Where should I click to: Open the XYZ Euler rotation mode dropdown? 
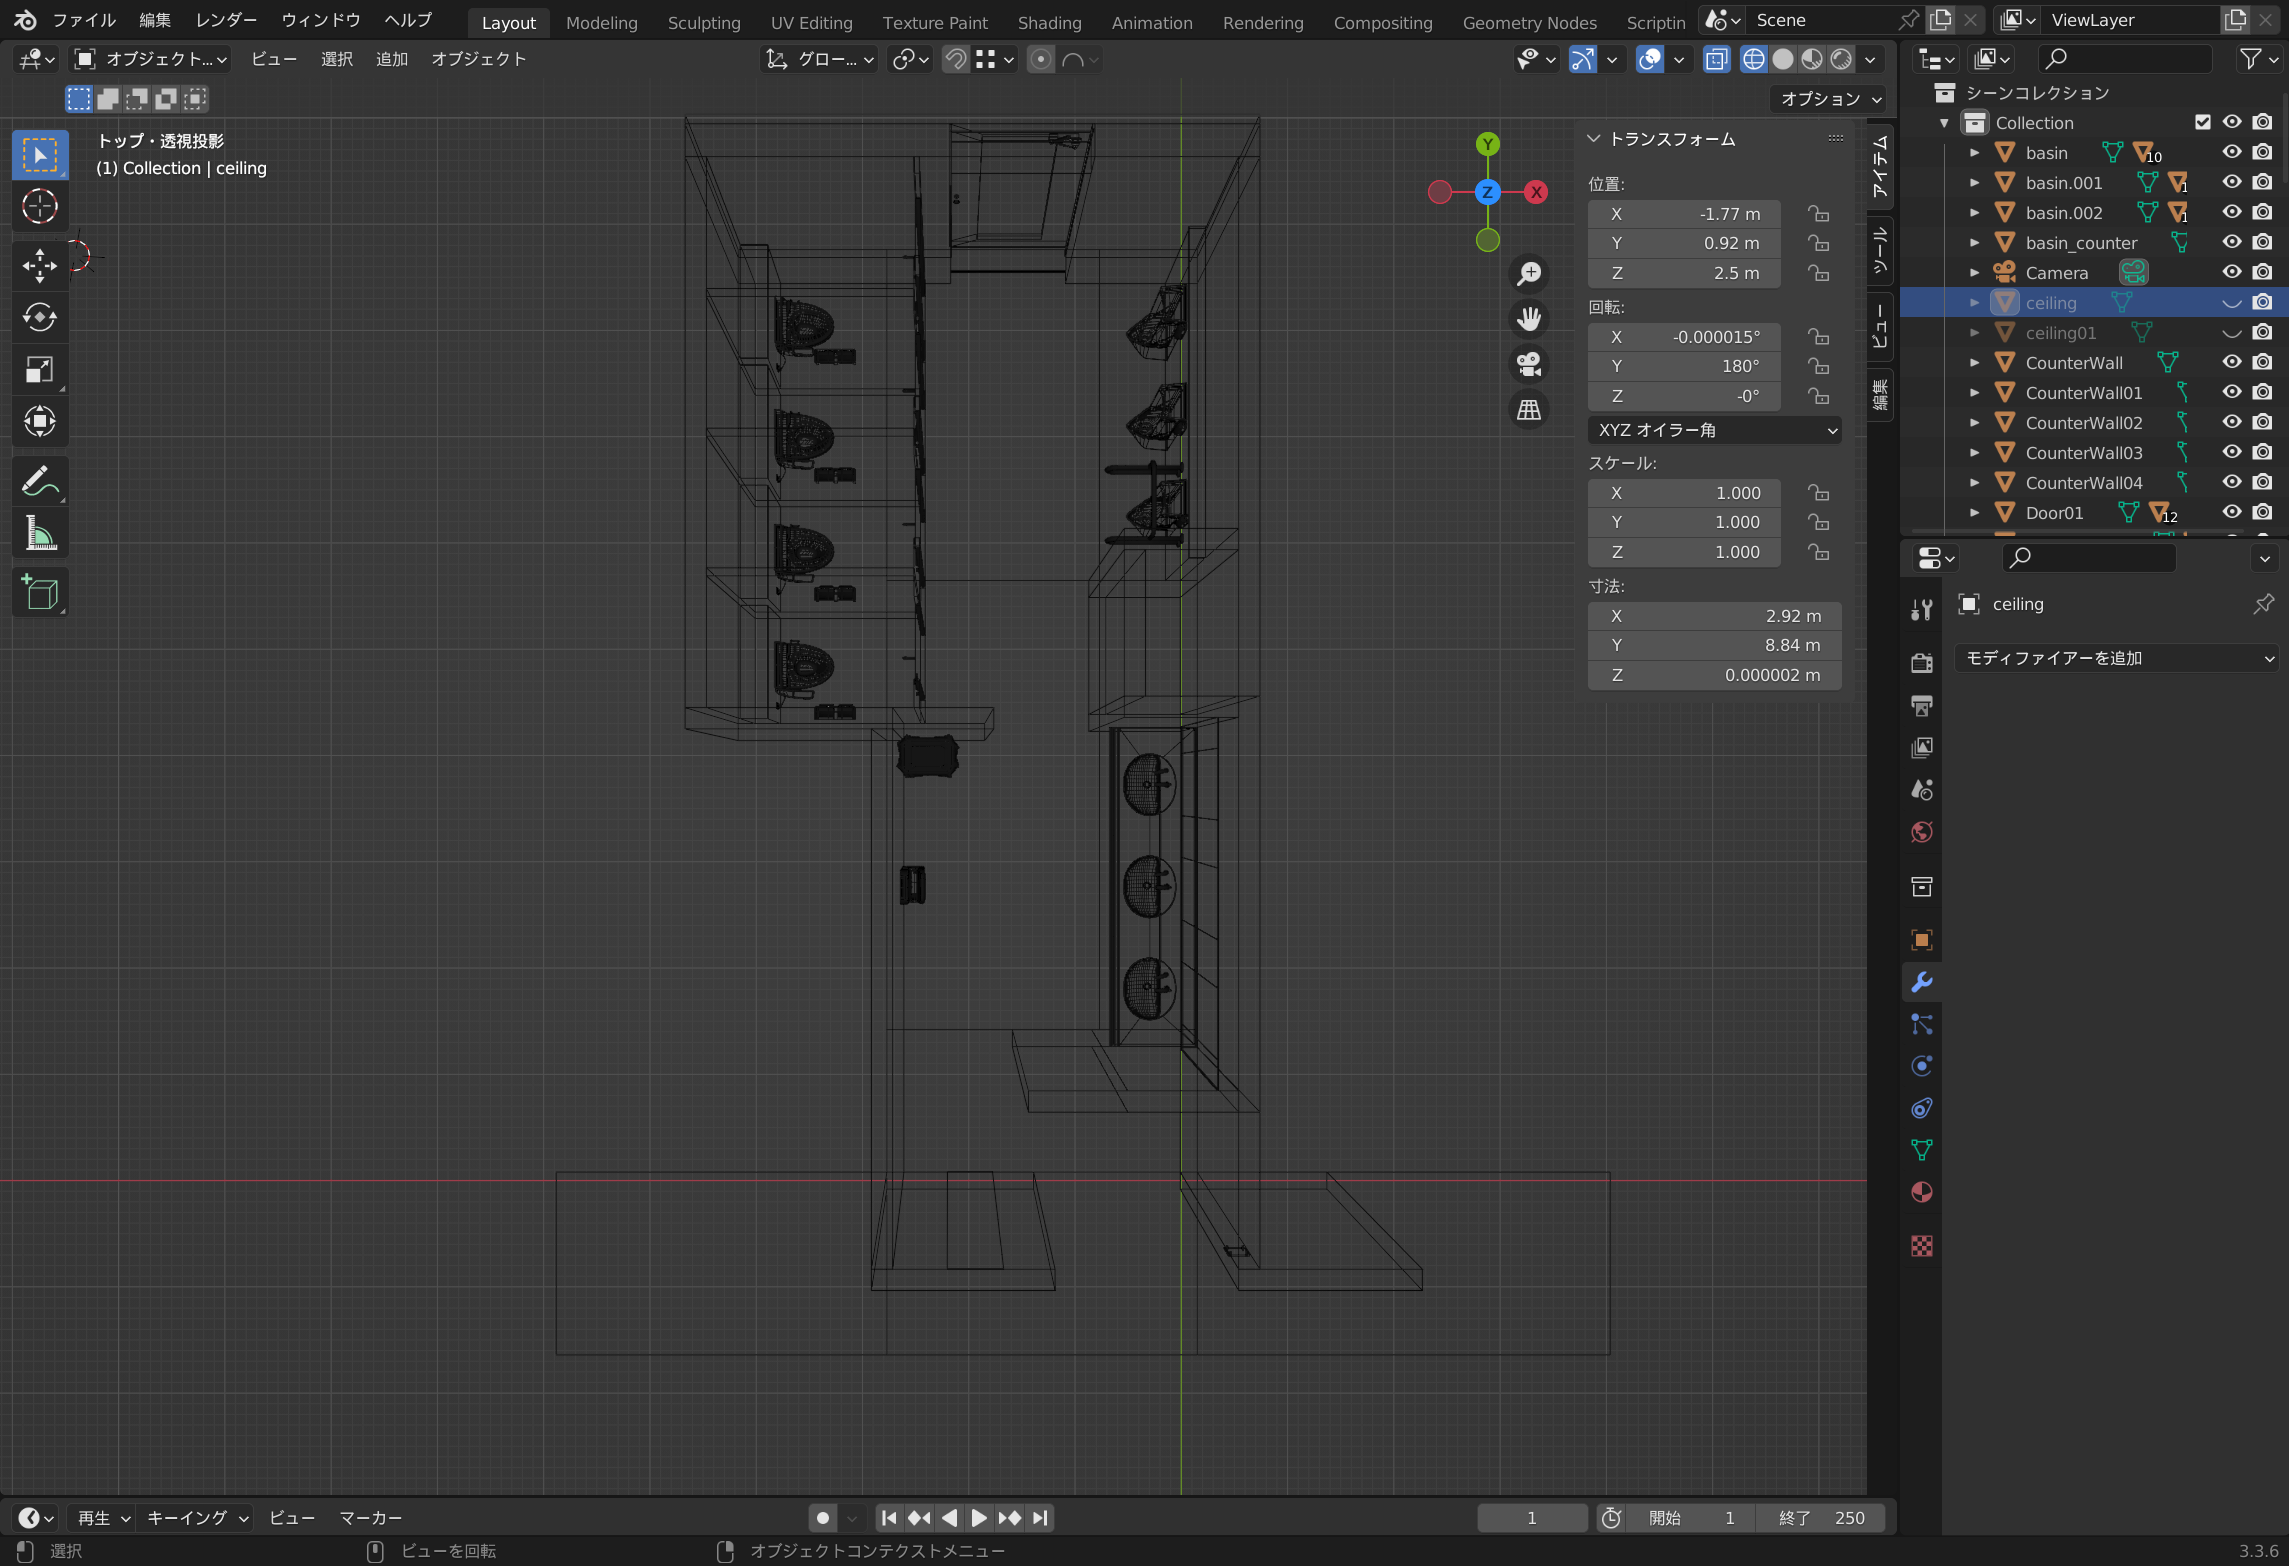[x=1714, y=430]
